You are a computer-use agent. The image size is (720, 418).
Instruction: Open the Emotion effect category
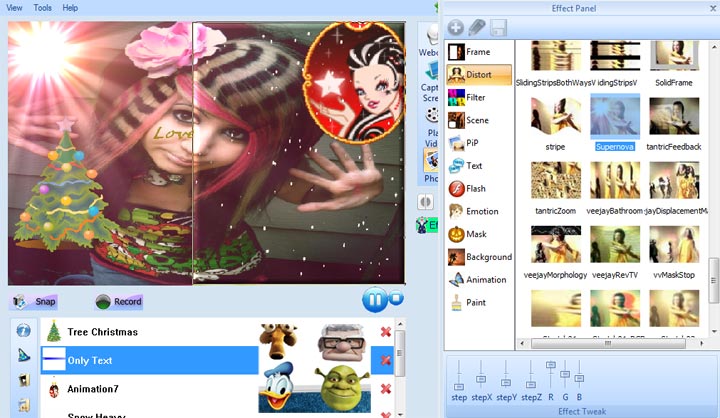pyautogui.click(x=479, y=211)
